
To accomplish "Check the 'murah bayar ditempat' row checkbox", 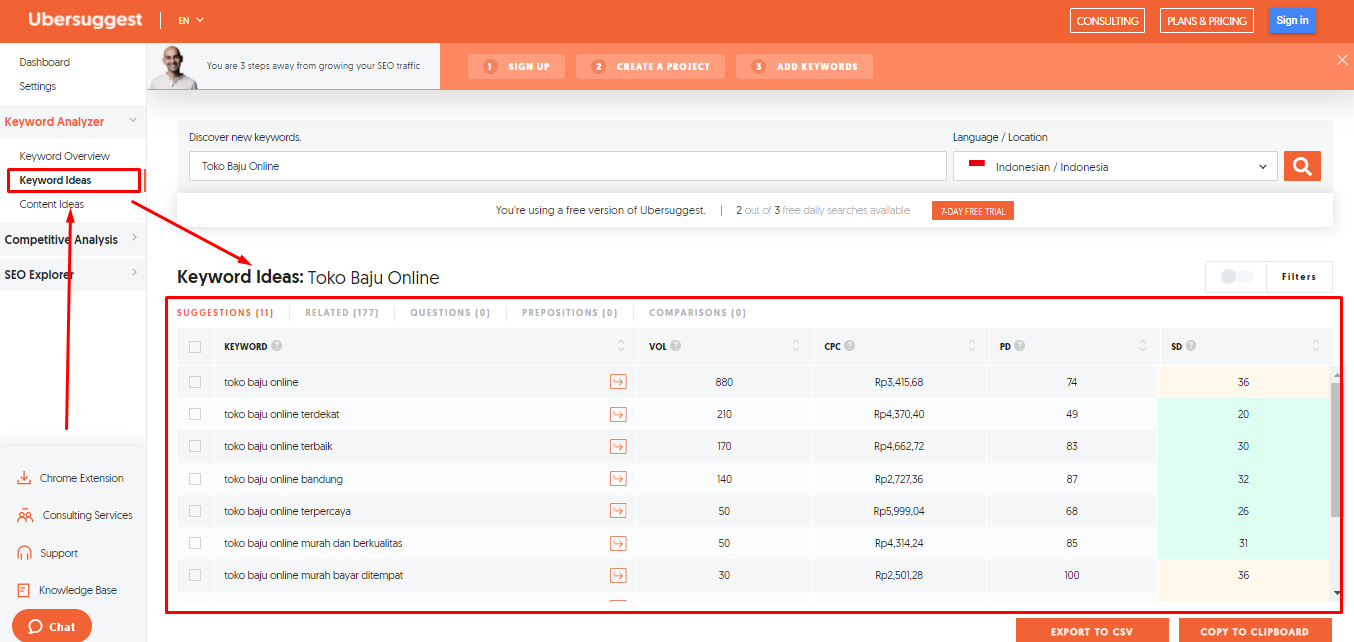I will 195,575.
